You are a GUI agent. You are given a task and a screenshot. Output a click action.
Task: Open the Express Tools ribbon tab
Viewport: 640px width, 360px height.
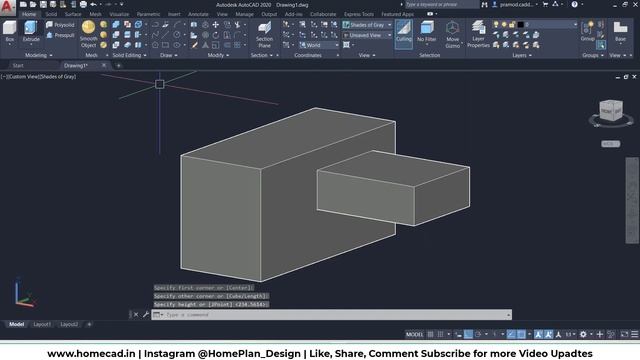click(359, 14)
